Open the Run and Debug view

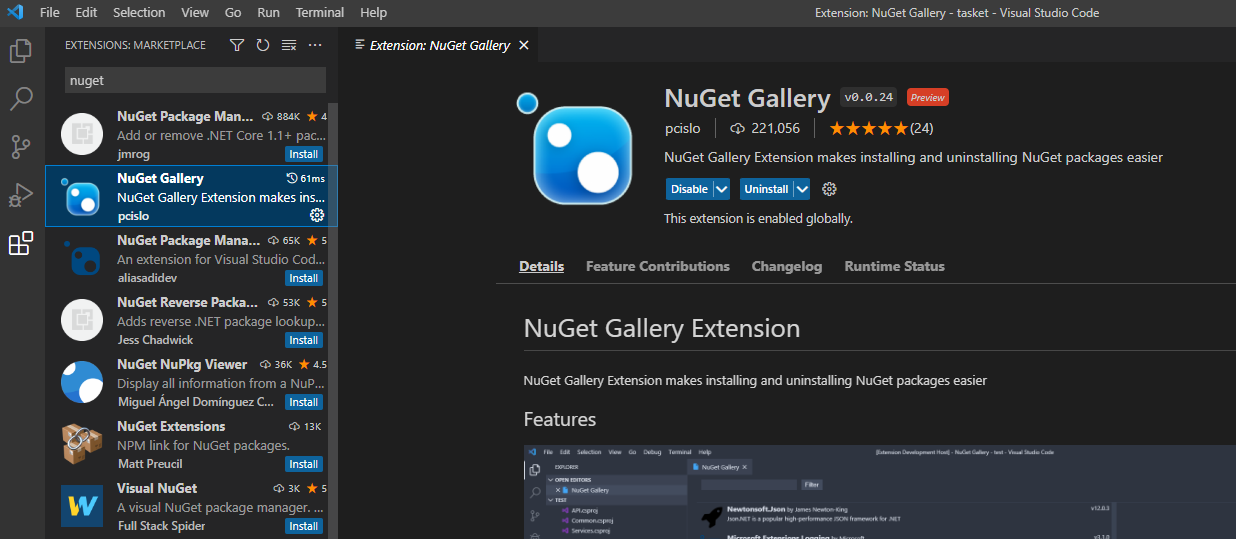coord(21,195)
